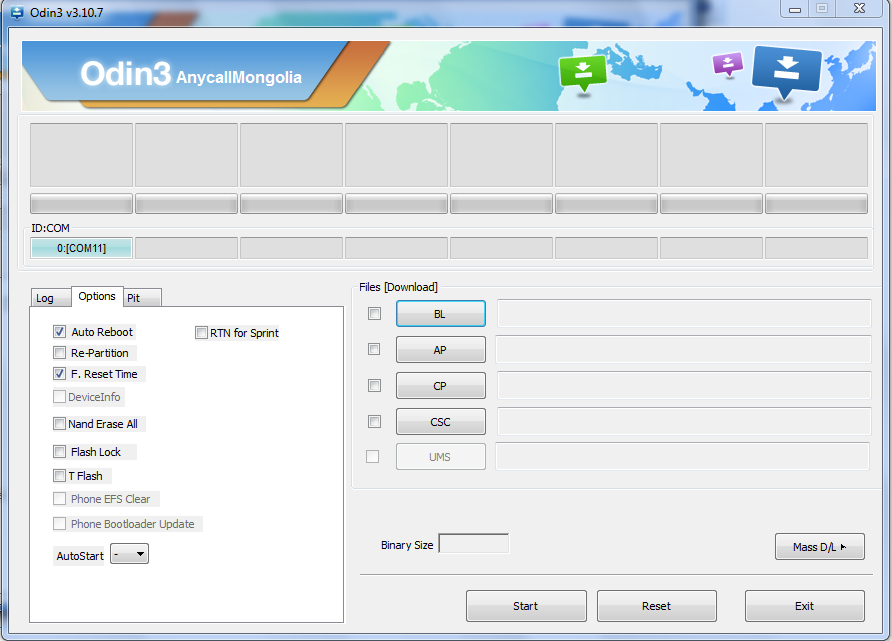Minimize the Odin3 window
The image size is (892, 641).
click(795, 9)
